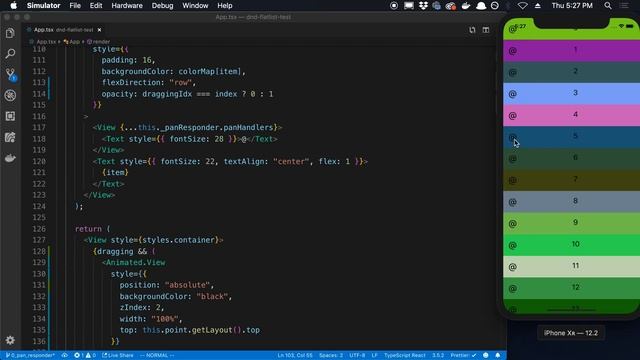Viewport: 640px width, 360px height.
Task: Click the gray-blue row labeled 8
Action: point(571,202)
